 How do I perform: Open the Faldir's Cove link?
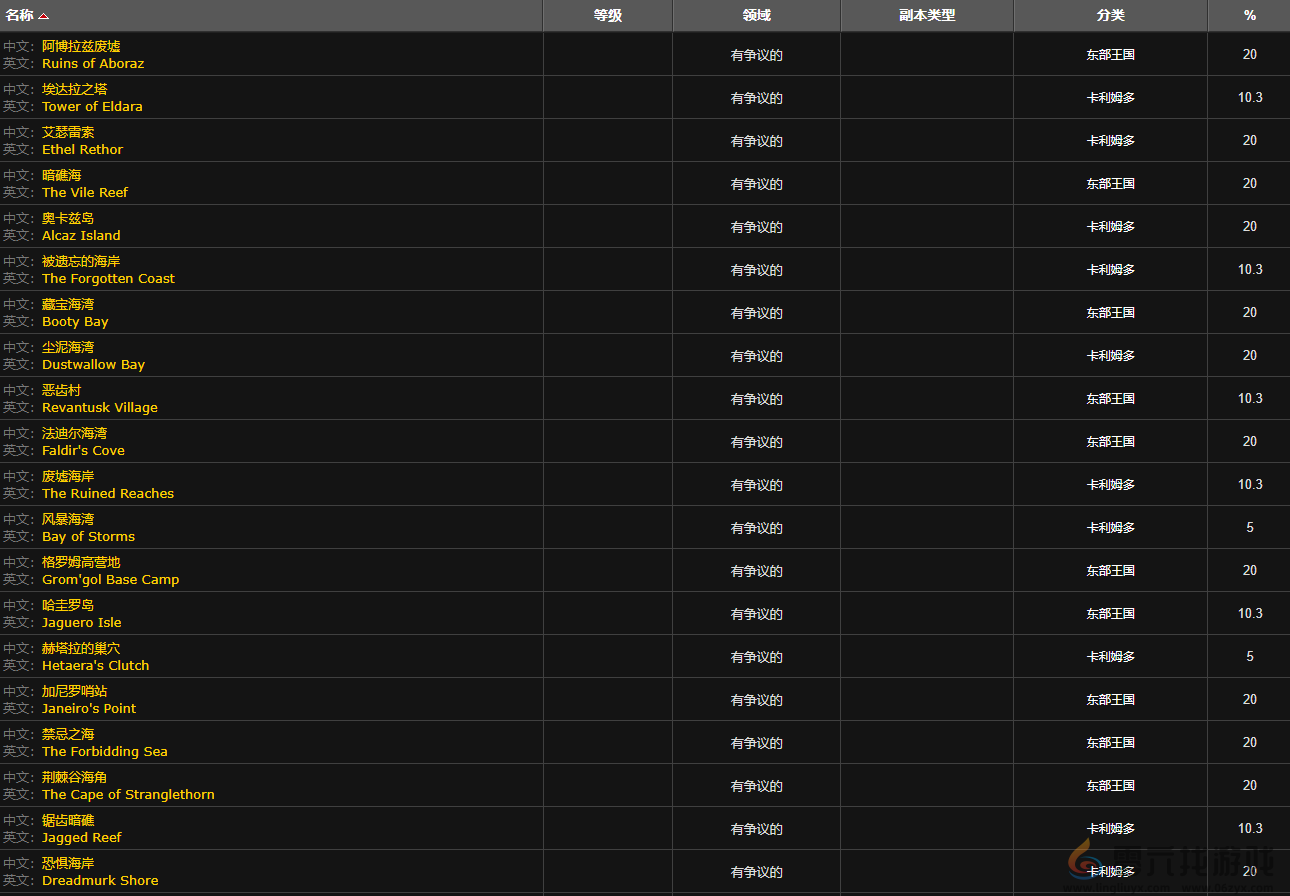83,451
